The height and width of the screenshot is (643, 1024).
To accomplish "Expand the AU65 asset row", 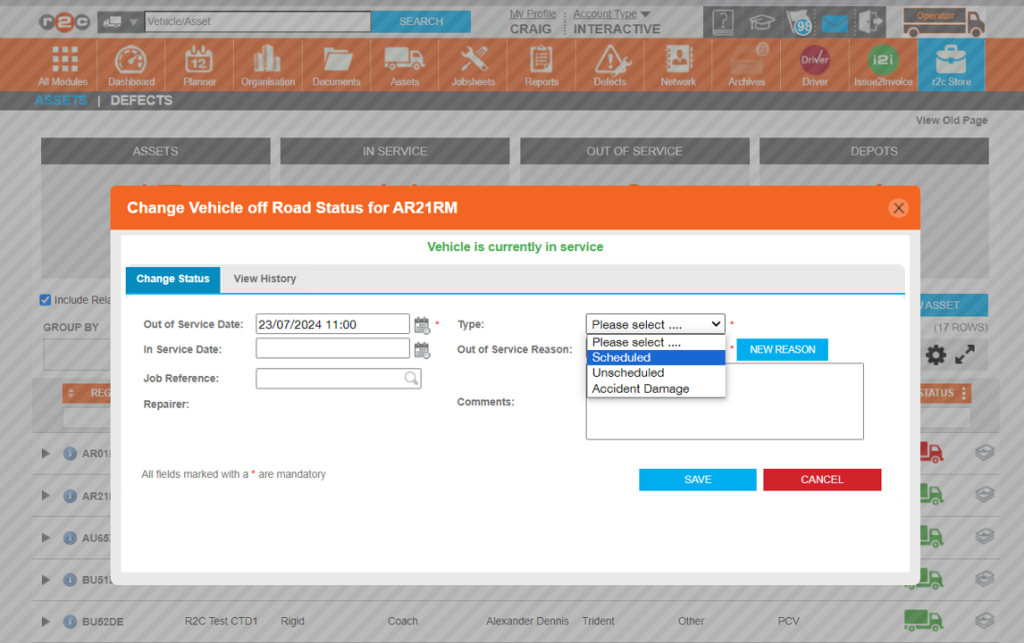I will 45,538.
